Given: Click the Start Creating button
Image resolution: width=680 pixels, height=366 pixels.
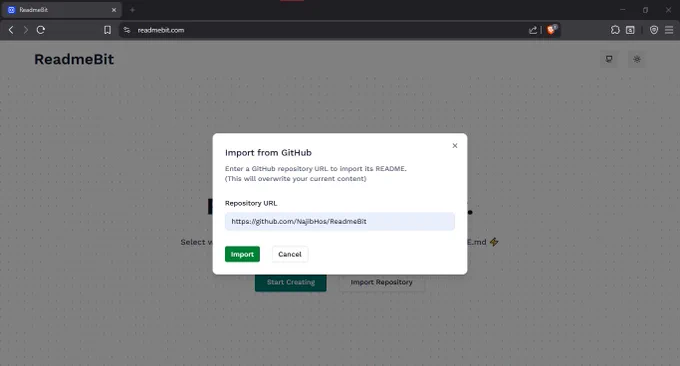Looking at the screenshot, I should click(291, 282).
